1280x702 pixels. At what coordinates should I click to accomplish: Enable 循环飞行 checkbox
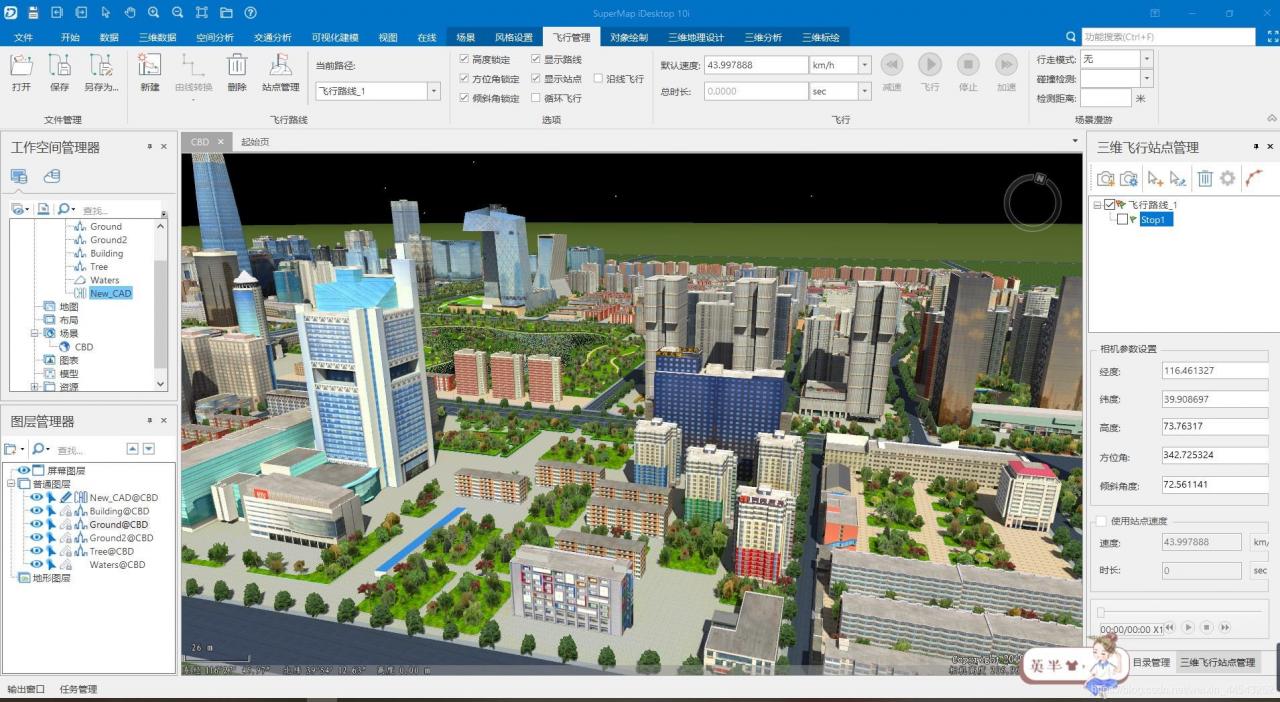pyautogui.click(x=536, y=98)
